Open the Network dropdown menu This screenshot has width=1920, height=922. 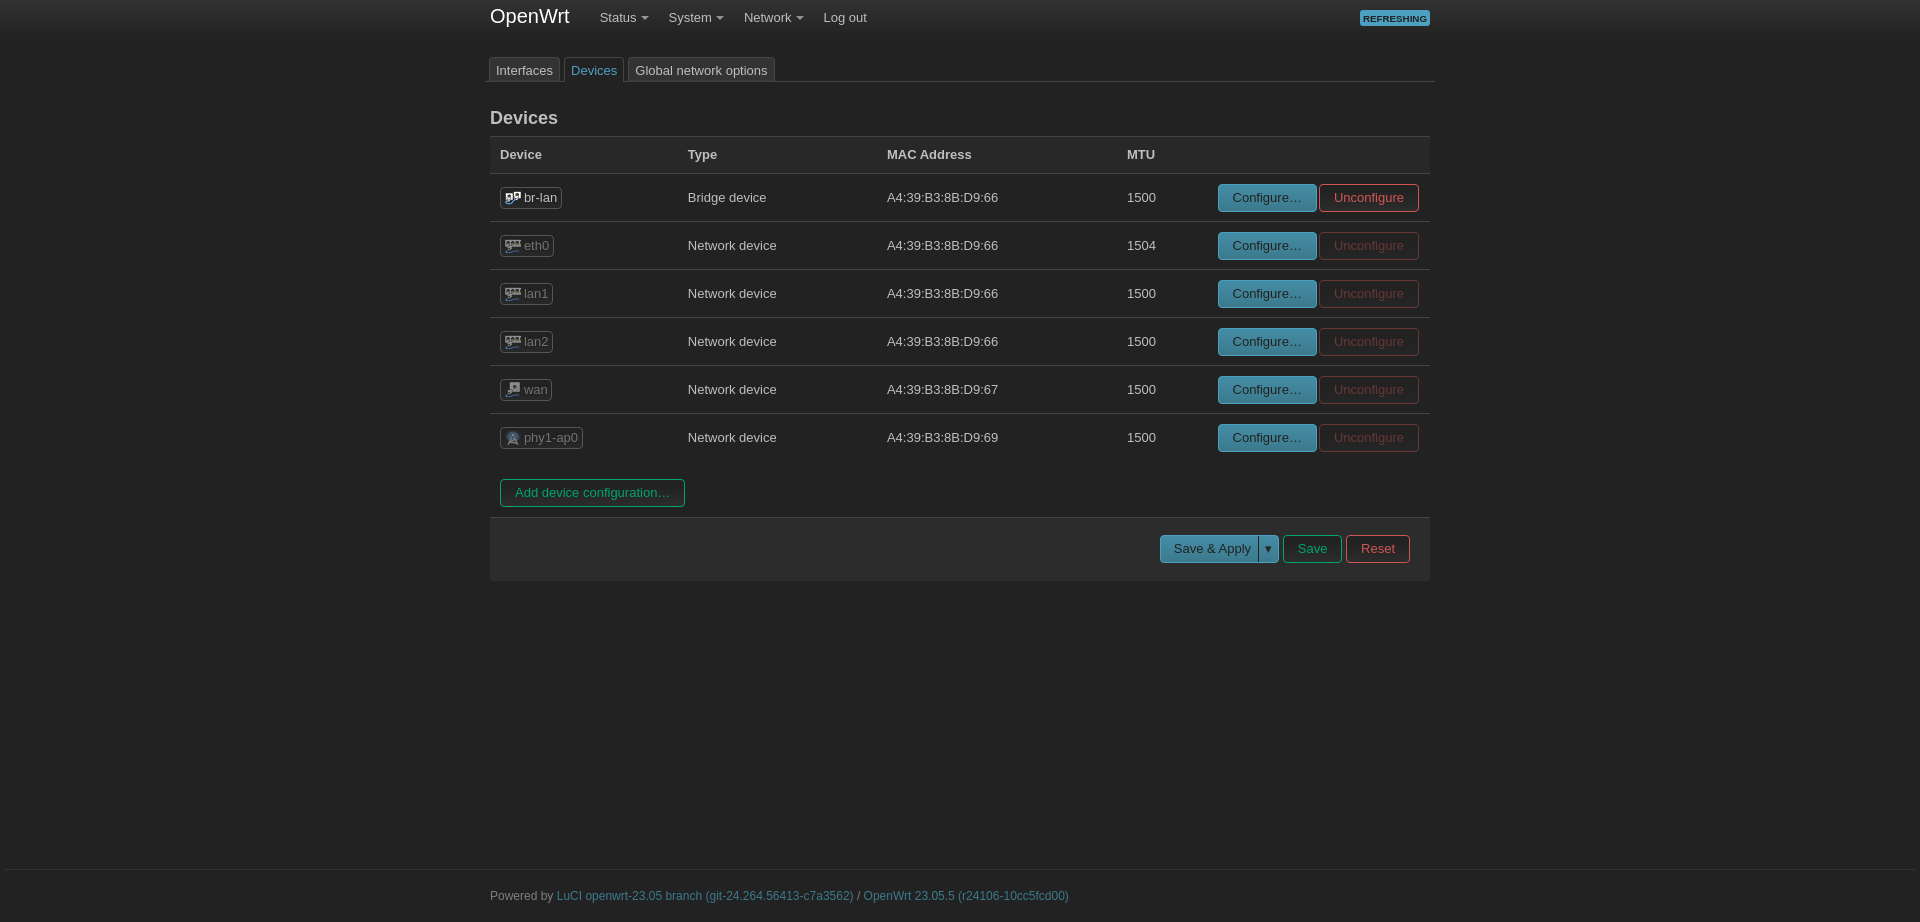[x=773, y=18]
